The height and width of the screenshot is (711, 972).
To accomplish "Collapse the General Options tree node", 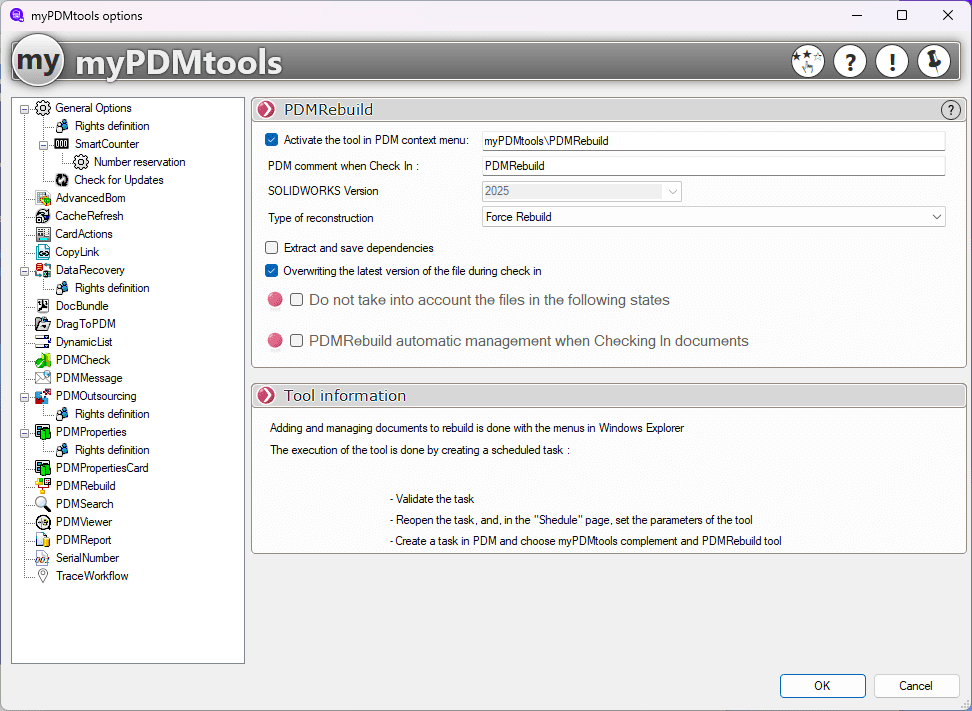I will [22, 108].
